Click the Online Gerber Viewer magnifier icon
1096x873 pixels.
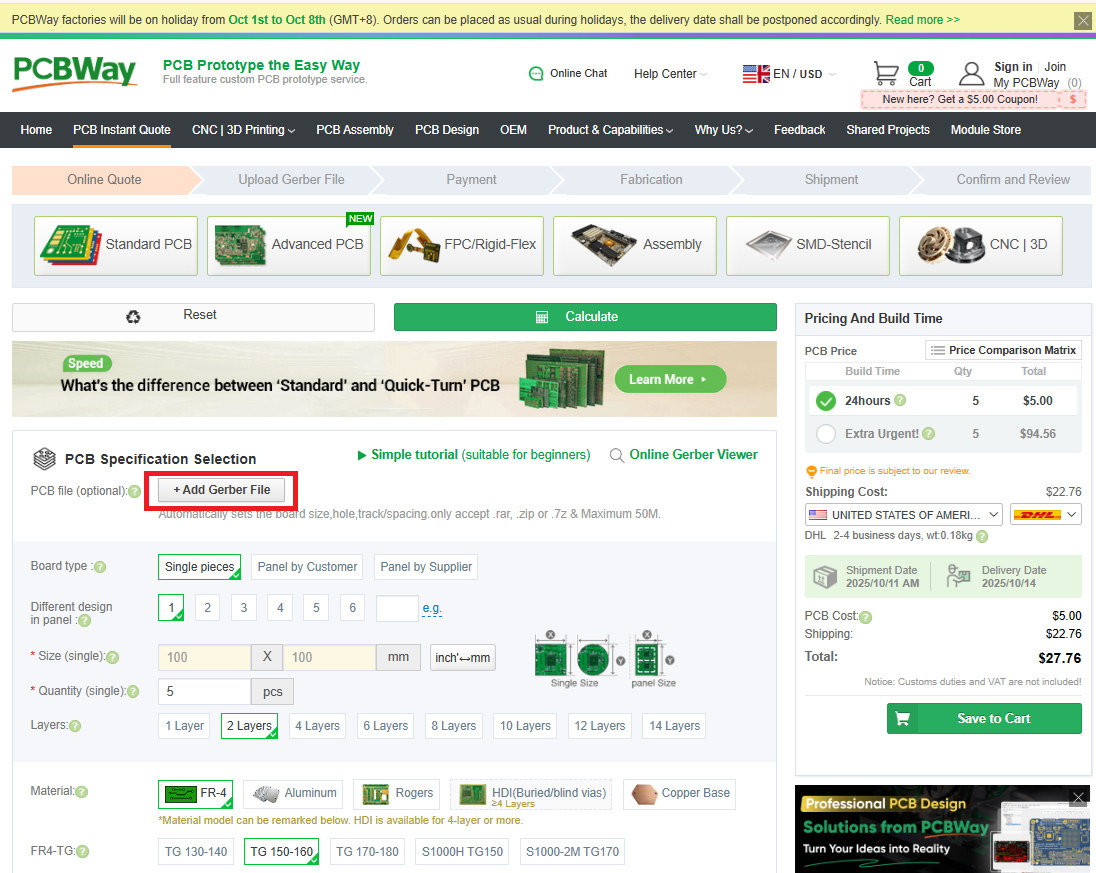[x=617, y=455]
